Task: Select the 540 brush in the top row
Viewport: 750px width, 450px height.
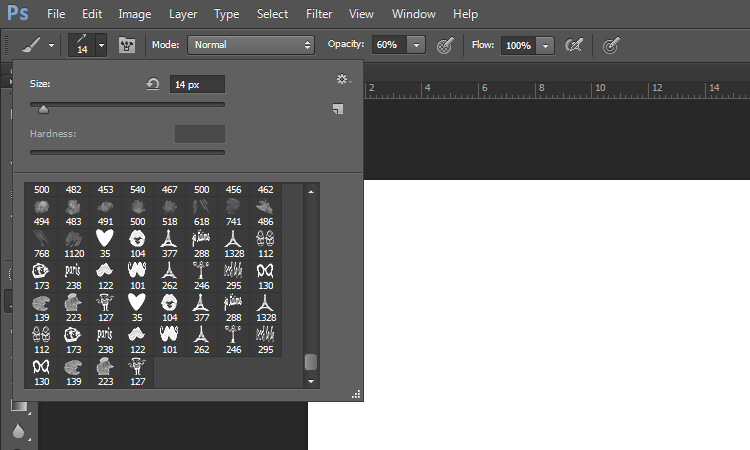Action: coord(138,190)
